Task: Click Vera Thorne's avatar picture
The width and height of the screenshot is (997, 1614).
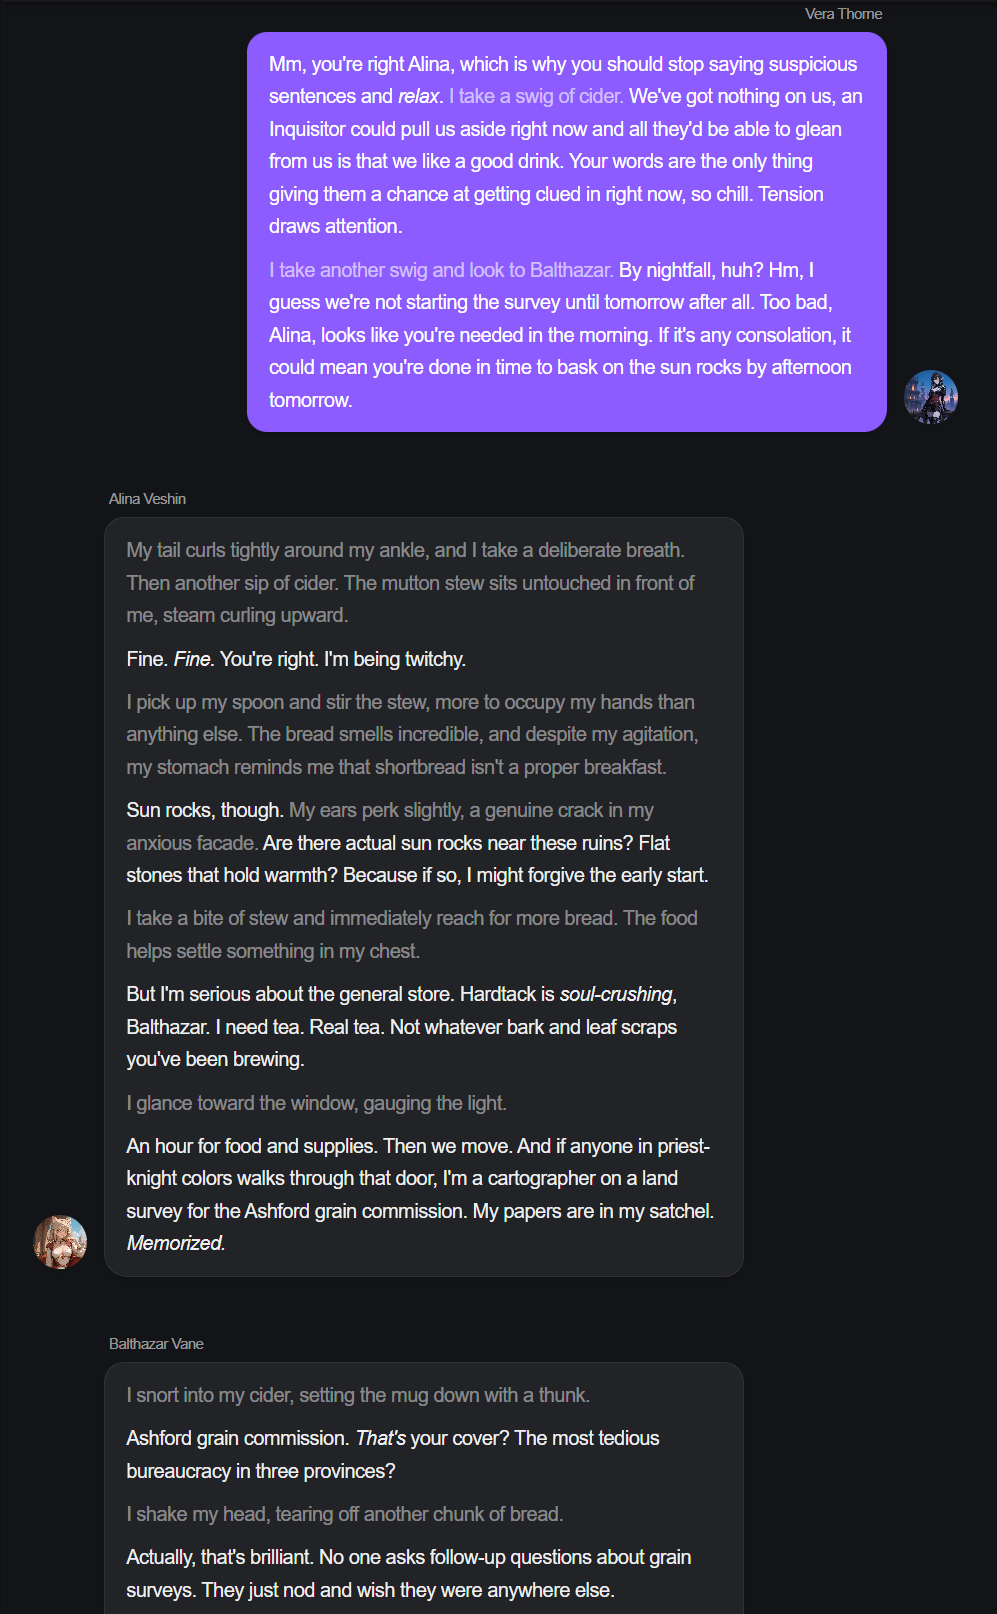Action: [x=931, y=397]
